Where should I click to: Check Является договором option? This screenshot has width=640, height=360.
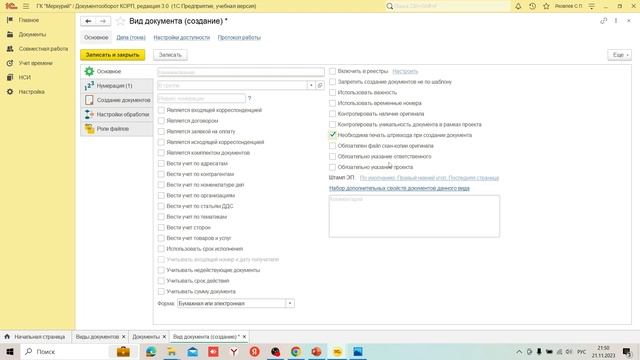coord(161,121)
